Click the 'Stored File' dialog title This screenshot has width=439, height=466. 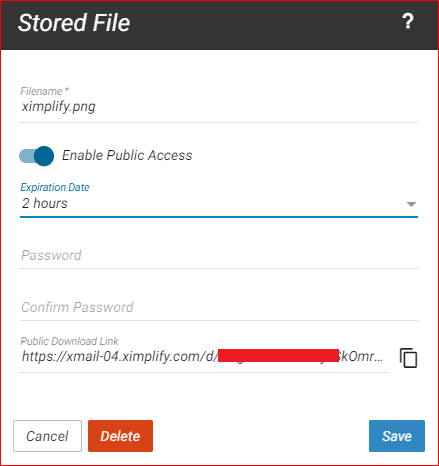74,23
